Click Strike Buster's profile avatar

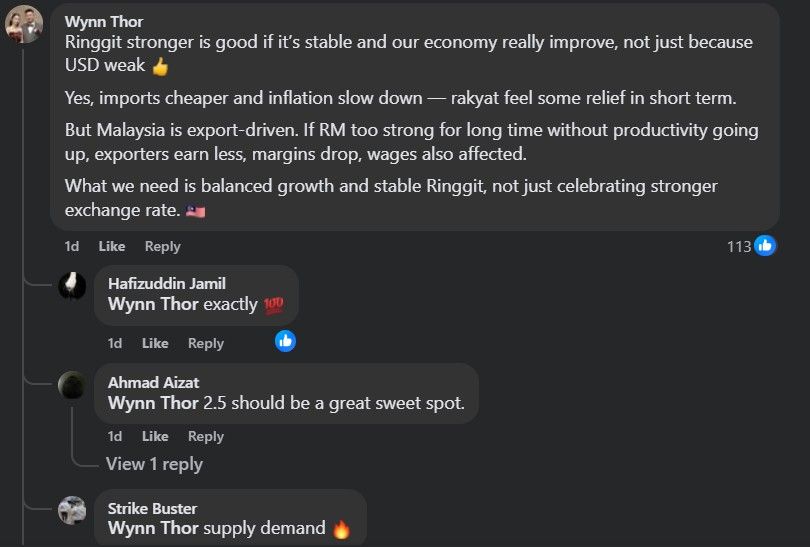71,510
